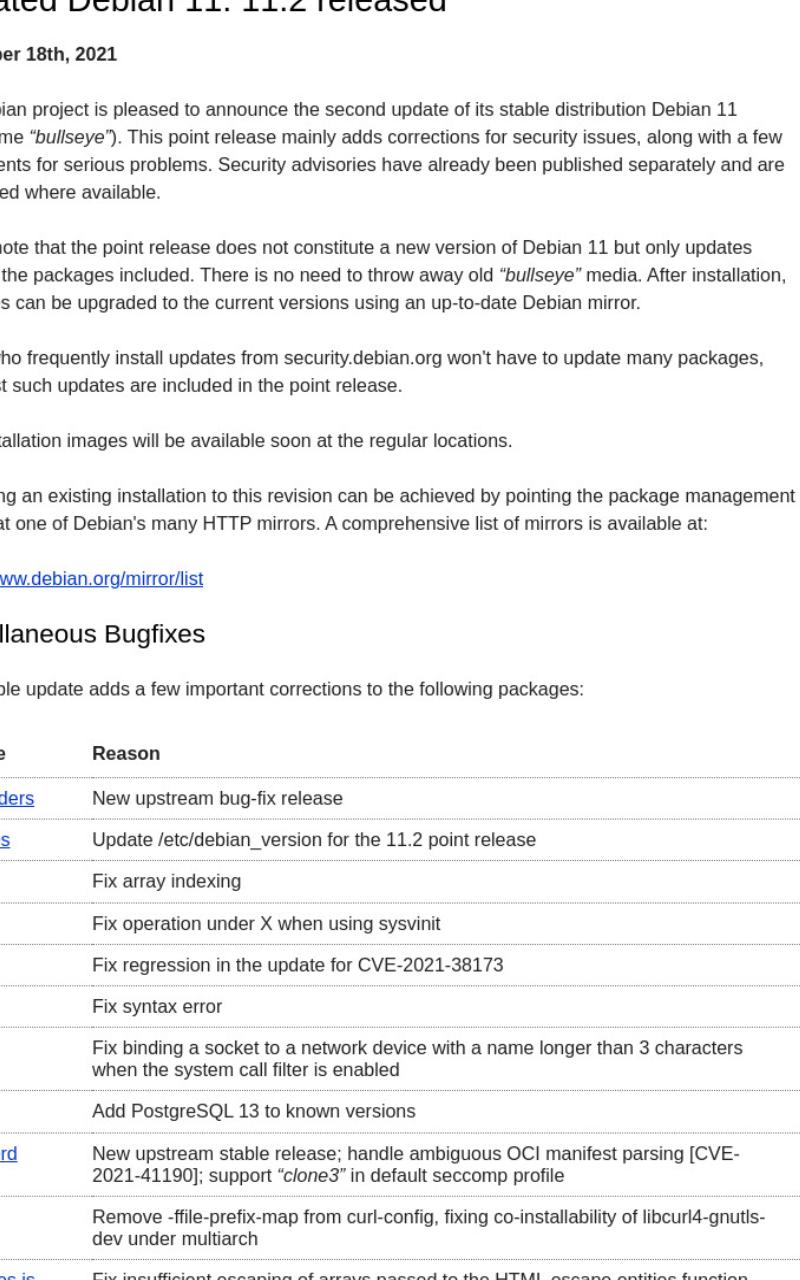Viewport: 800px width, 1280px height.
Task: Select the 'New upstream bug-fix release' row text
Action: 217,798
